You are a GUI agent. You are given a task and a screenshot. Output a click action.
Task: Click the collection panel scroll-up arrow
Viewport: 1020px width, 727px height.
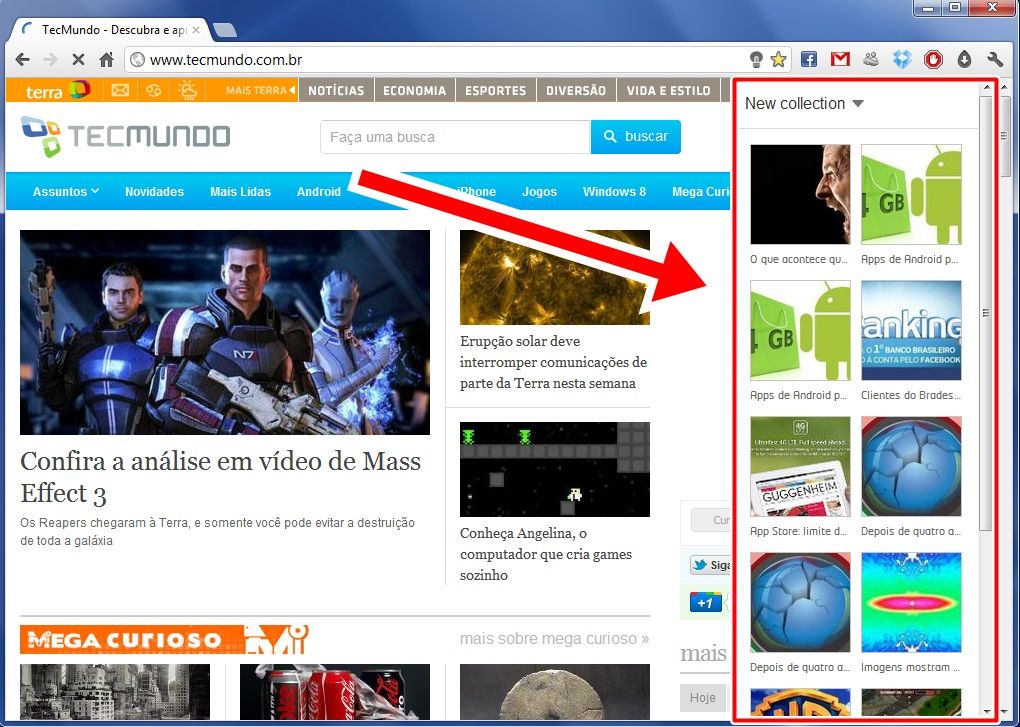(986, 88)
